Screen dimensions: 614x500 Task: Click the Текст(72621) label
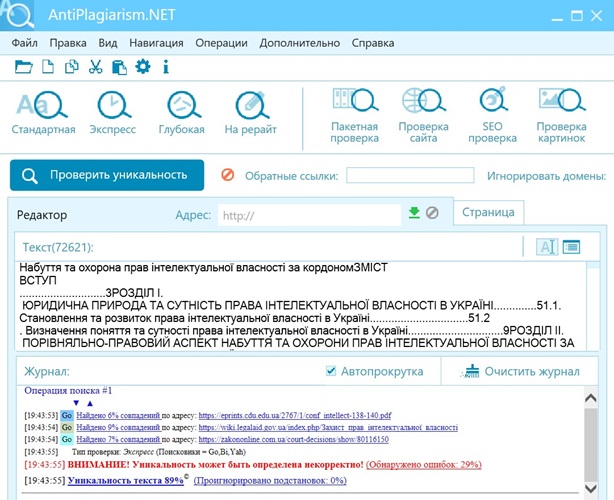[58, 247]
